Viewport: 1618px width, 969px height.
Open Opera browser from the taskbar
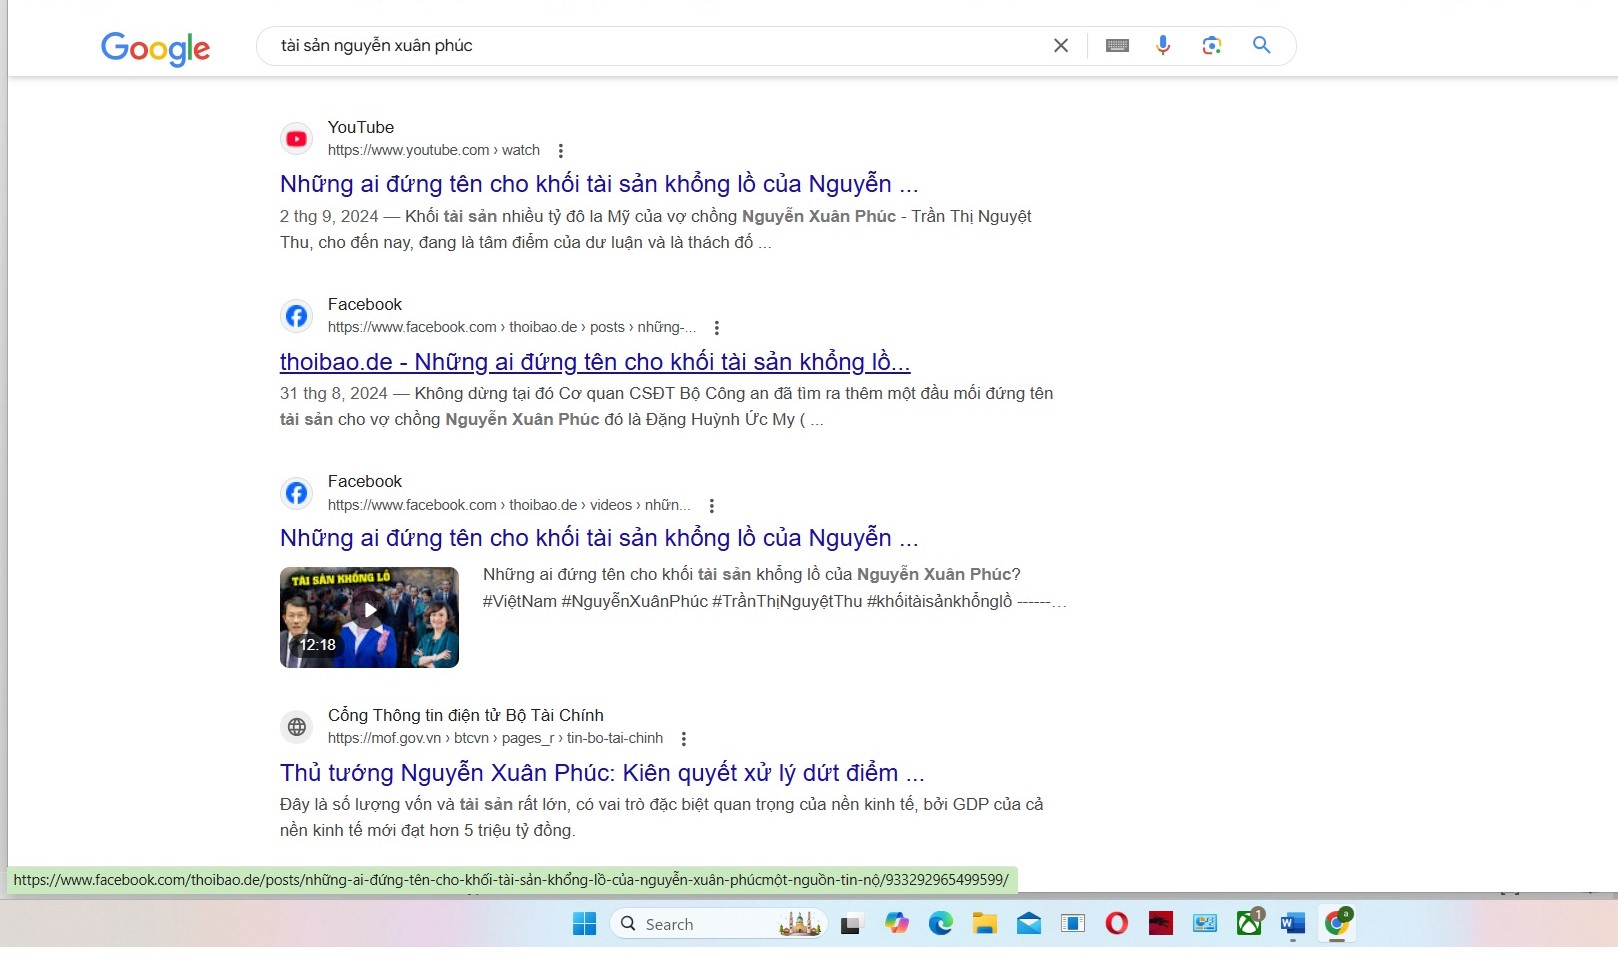(x=1117, y=924)
